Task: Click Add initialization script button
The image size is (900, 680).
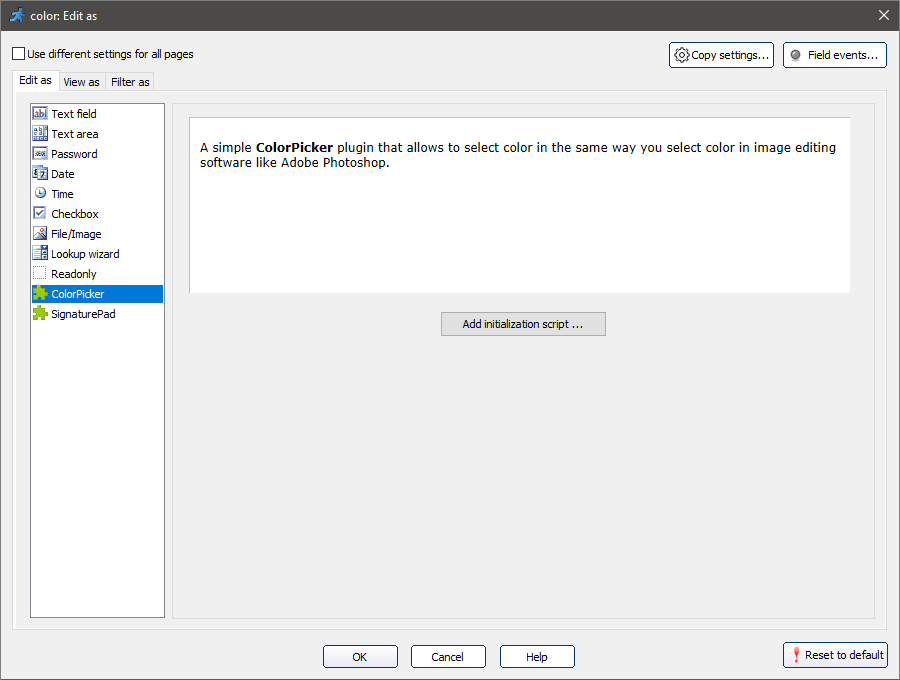Action: (x=522, y=323)
